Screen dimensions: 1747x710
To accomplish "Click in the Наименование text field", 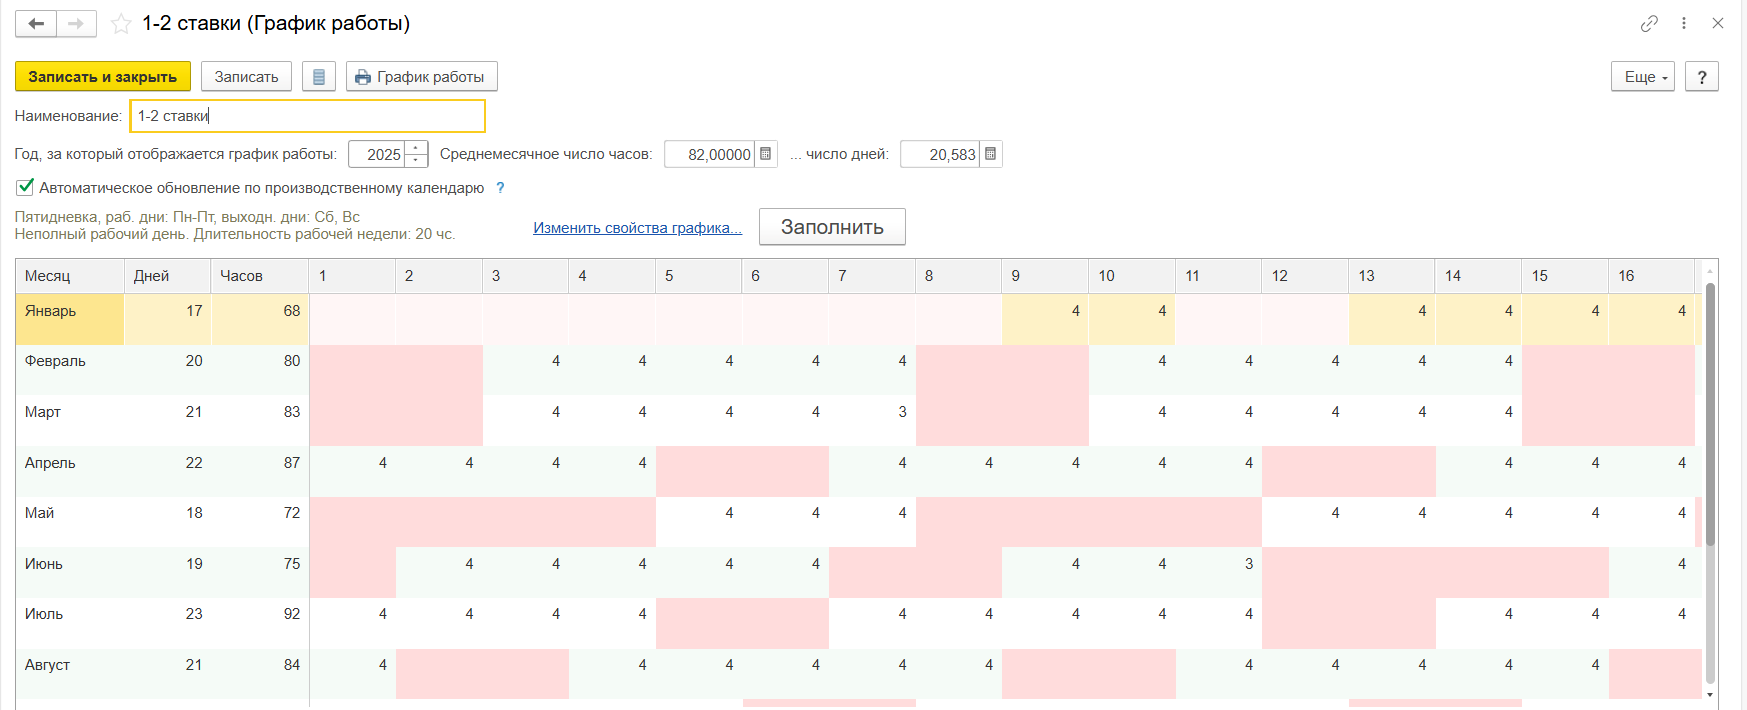I will [x=307, y=116].
